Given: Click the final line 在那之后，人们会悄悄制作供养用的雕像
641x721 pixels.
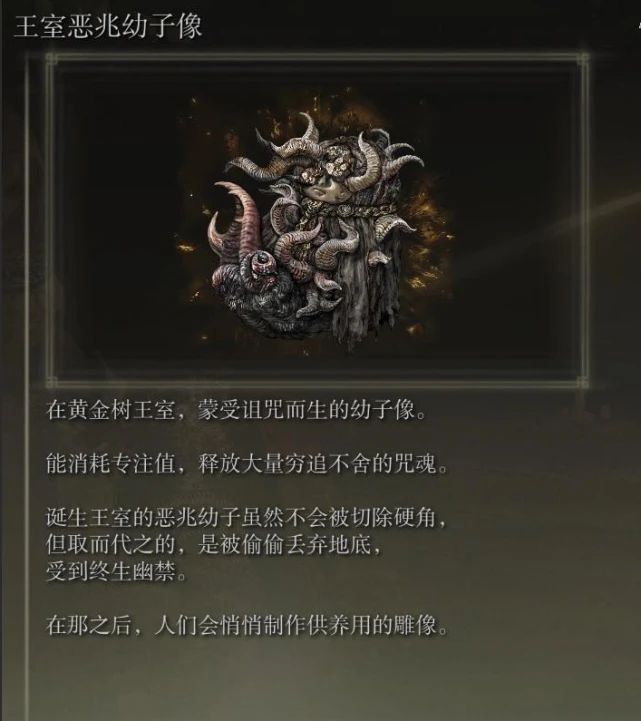Looking at the screenshot, I should pyautogui.click(x=247, y=625).
